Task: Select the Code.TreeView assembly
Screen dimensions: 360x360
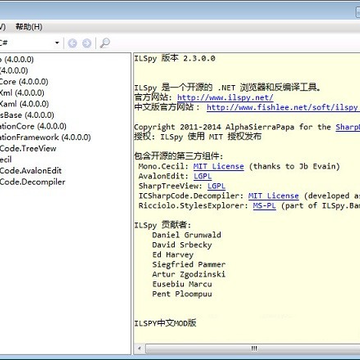Action: 28,148
